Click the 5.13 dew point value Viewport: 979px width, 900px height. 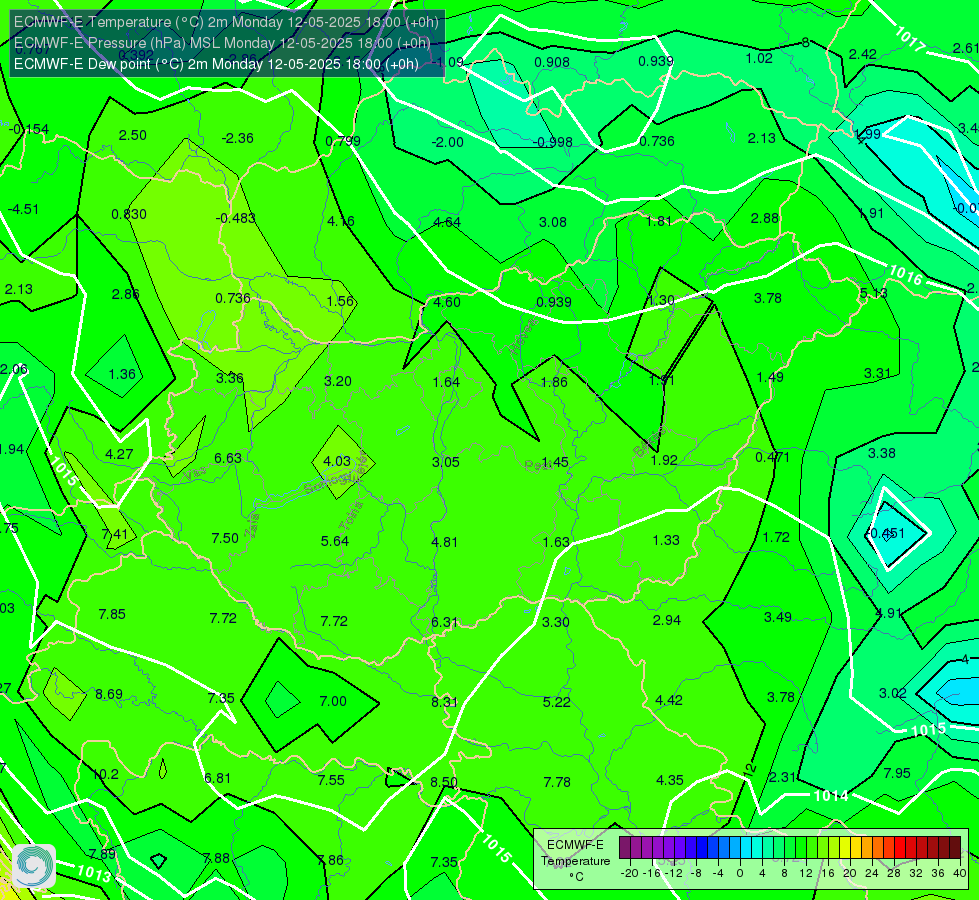point(873,294)
